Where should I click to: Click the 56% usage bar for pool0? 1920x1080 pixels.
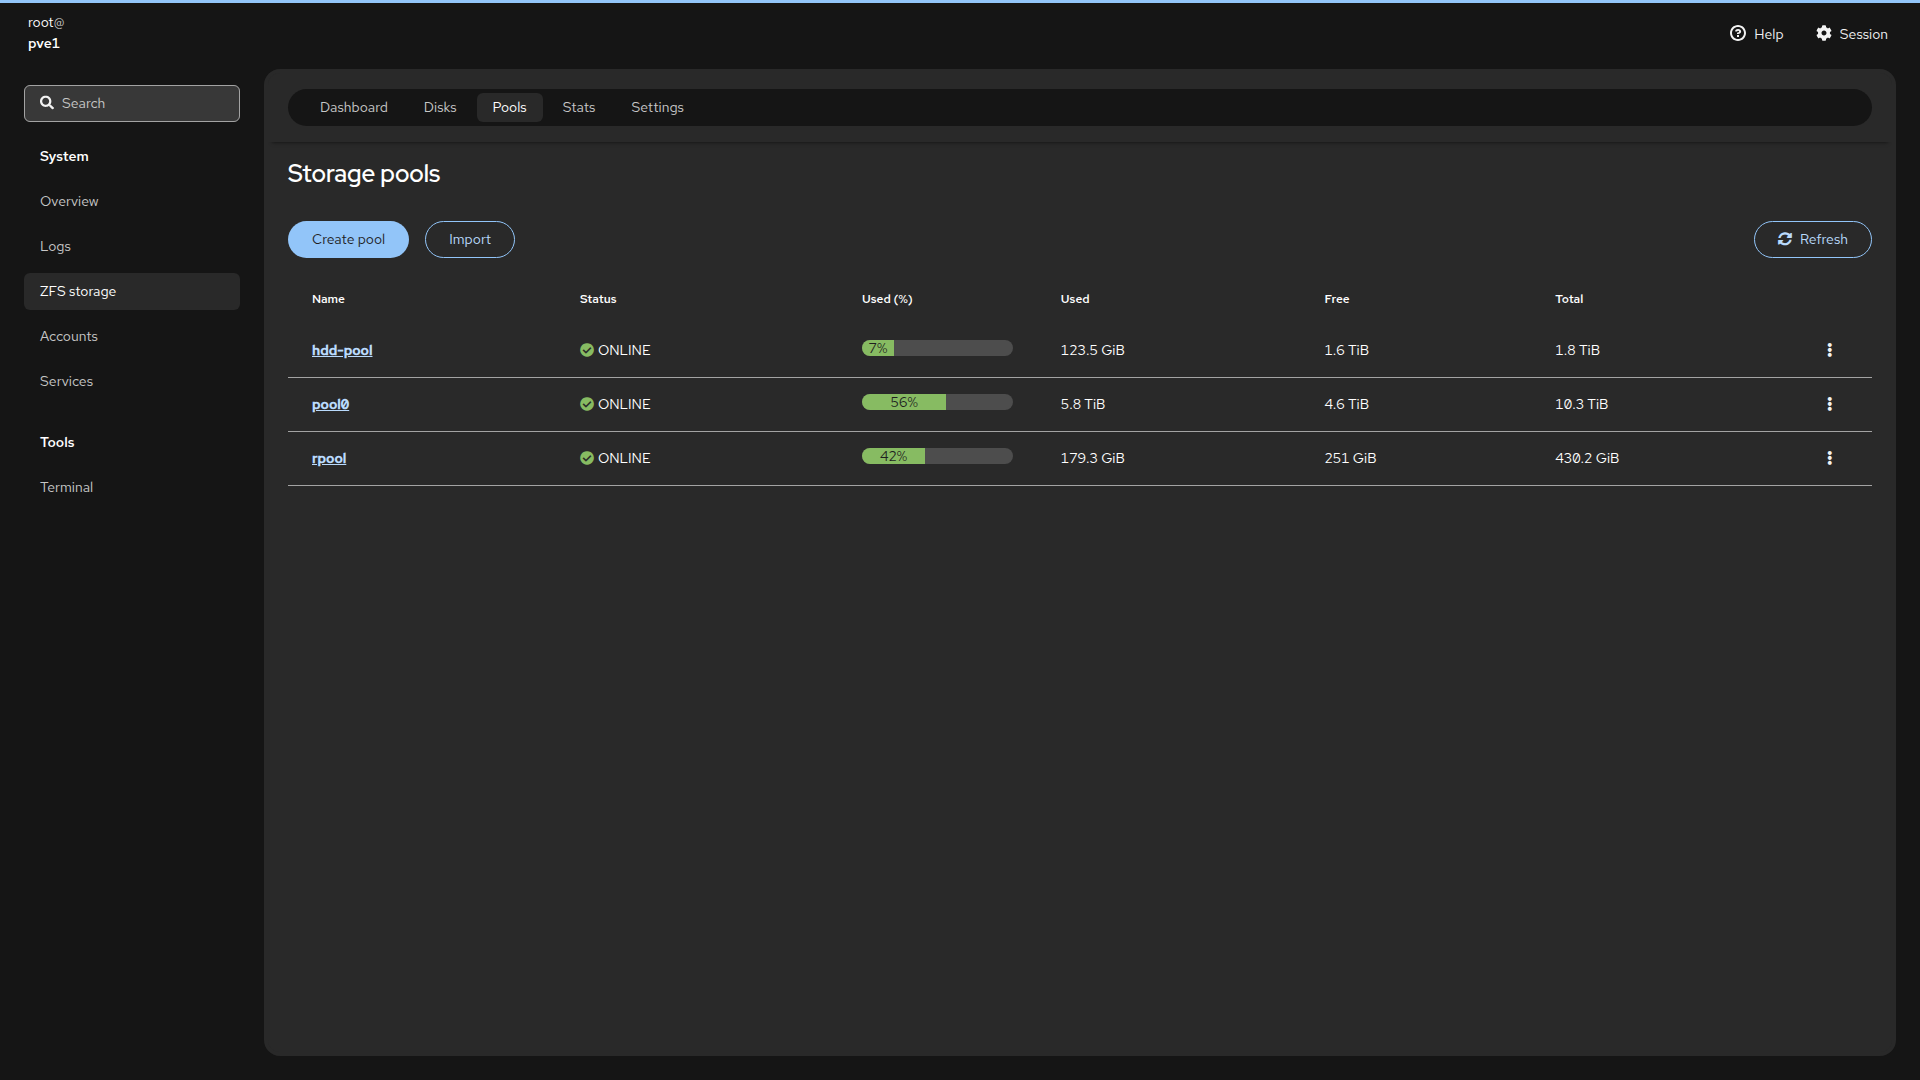(x=936, y=402)
